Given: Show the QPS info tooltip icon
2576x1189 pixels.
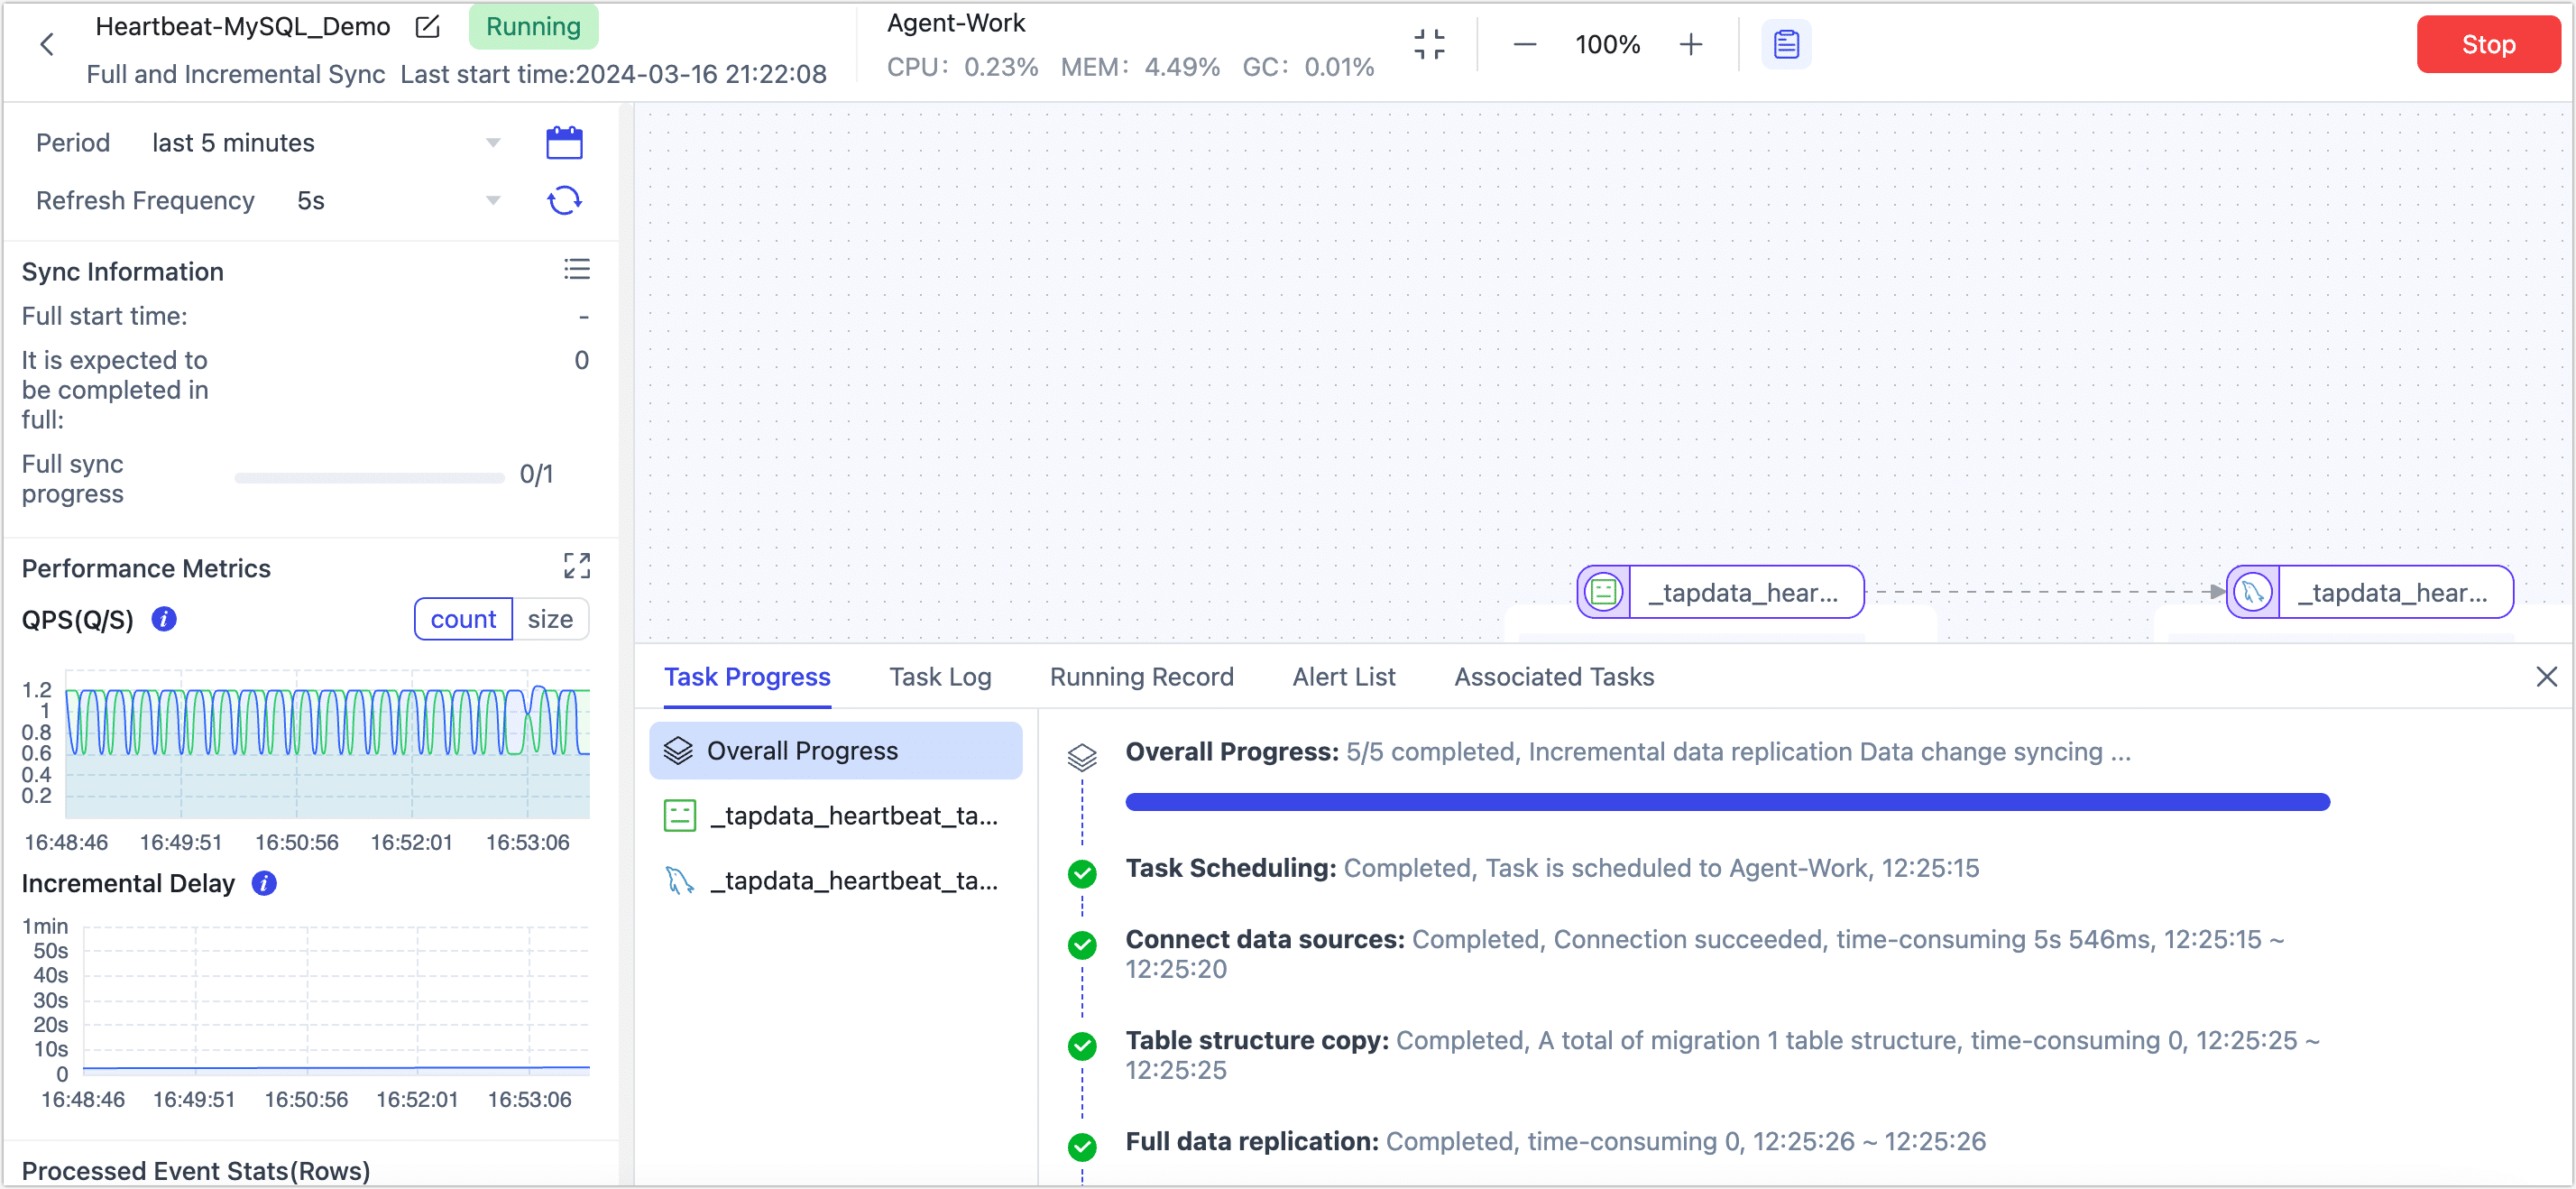Looking at the screenshot, I should [x=164, y=619].
